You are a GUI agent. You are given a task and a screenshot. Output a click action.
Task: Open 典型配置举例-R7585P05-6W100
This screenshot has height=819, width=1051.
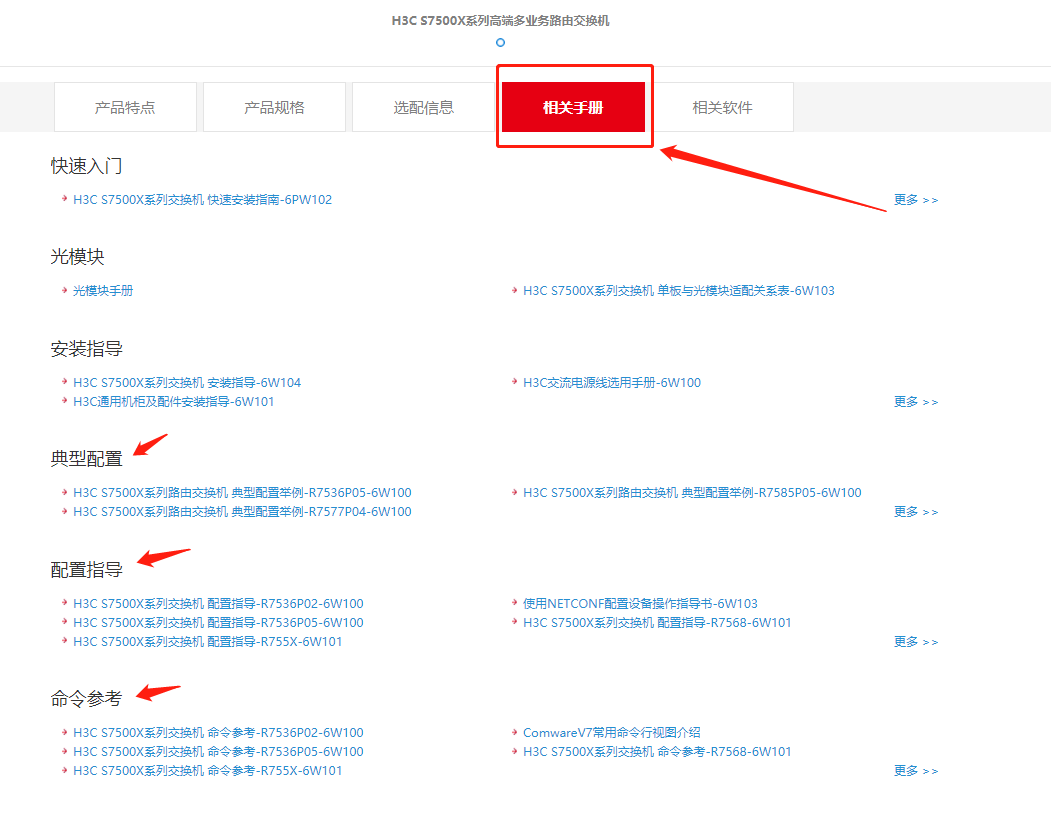tap(692, 493)
